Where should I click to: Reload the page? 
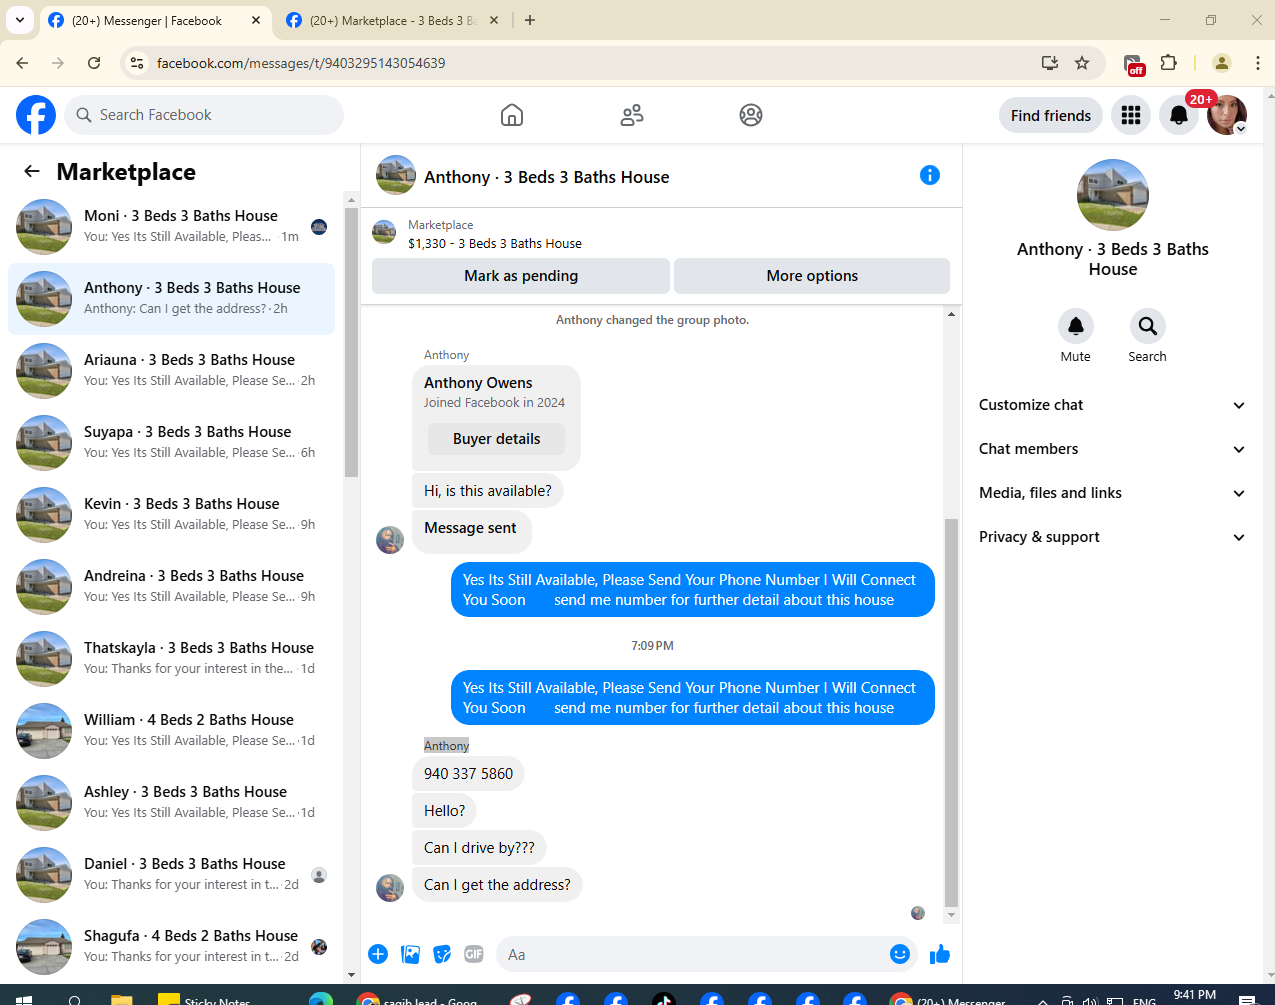[94, 63]
